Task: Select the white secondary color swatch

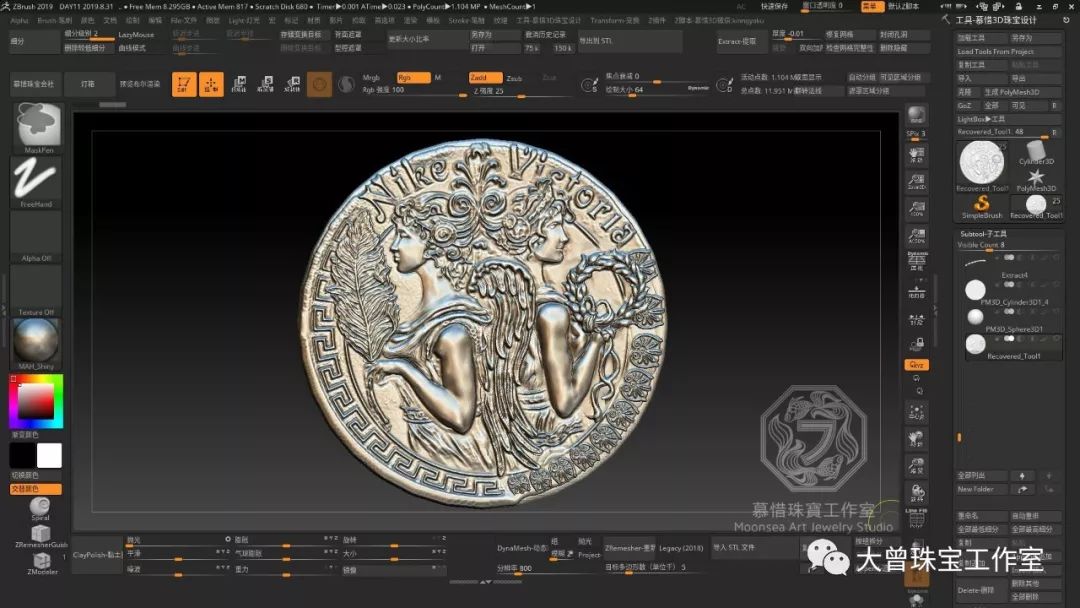Action: point(49,455)
